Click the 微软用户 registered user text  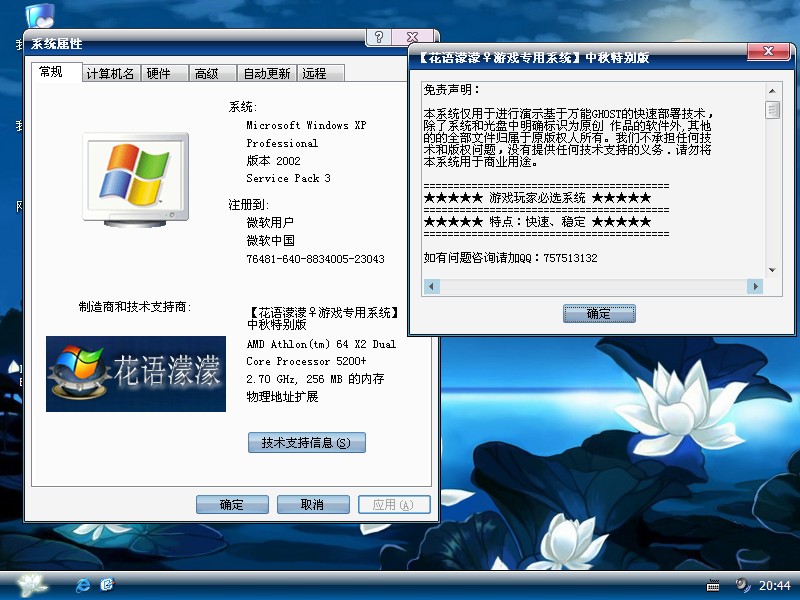pyautogui.click(x=270, y=222)
